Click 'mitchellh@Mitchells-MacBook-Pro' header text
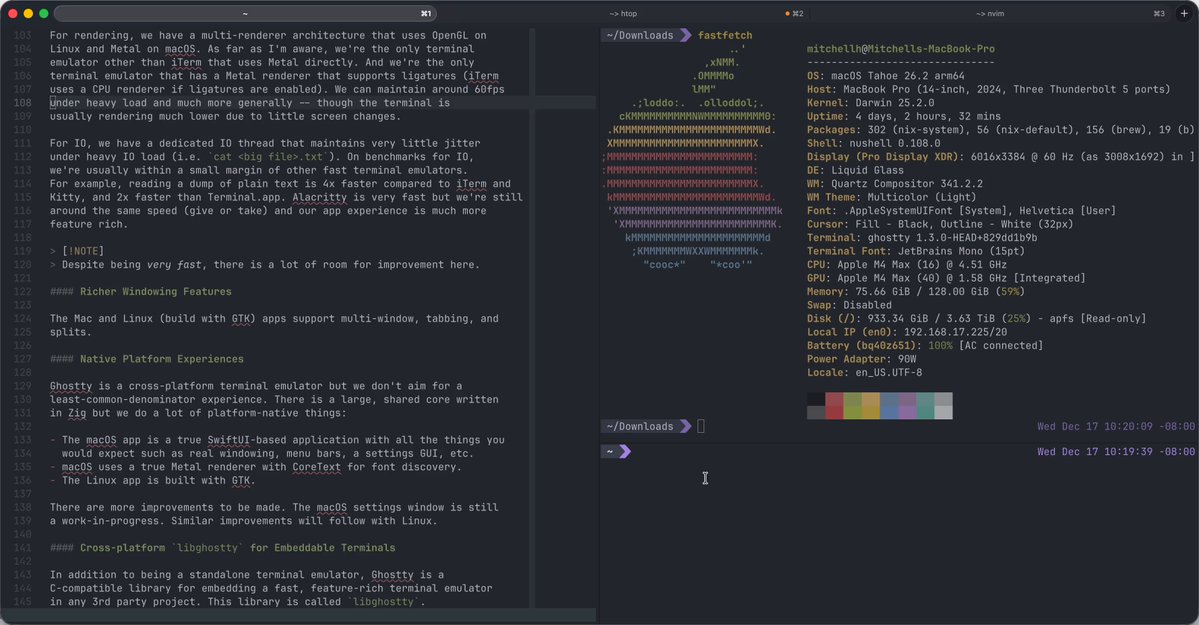The width and height of the screenshot is (1199, 625). point(900,49)
